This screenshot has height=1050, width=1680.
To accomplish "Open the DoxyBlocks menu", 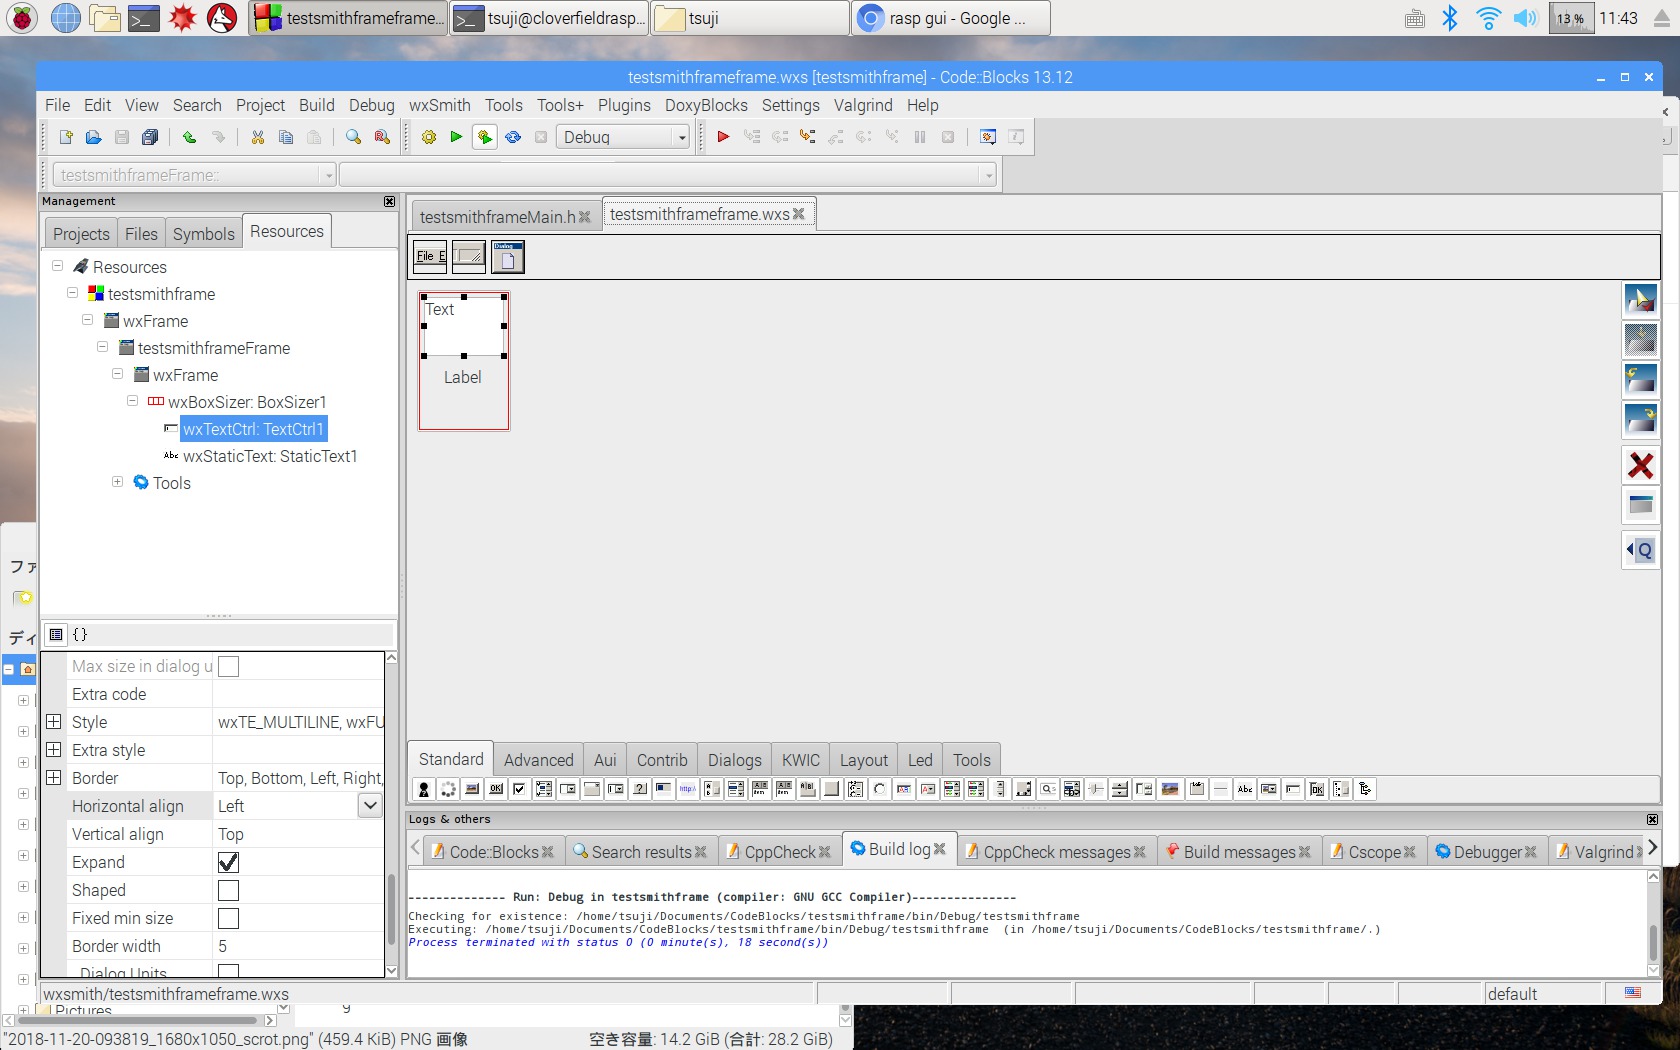I will pyautogui.click(x=706, y=105).
